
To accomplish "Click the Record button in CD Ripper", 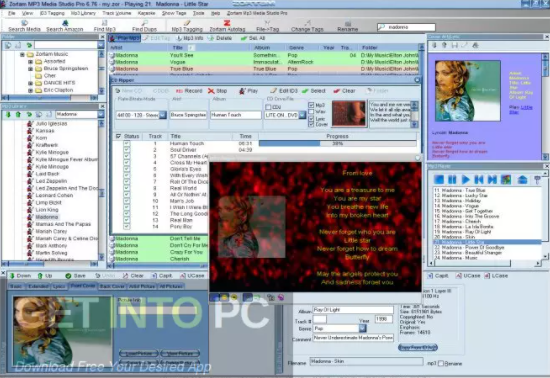I will pos(189,91).
